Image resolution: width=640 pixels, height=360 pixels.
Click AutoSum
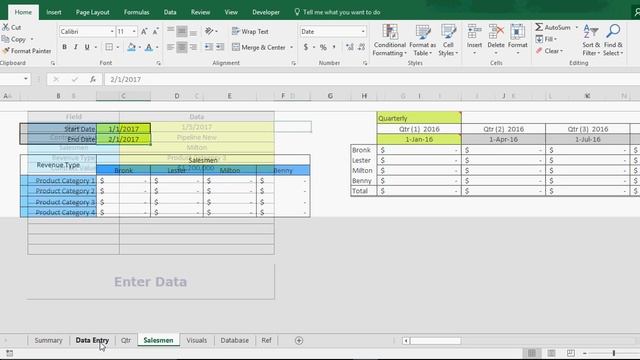tap(553, 27)
